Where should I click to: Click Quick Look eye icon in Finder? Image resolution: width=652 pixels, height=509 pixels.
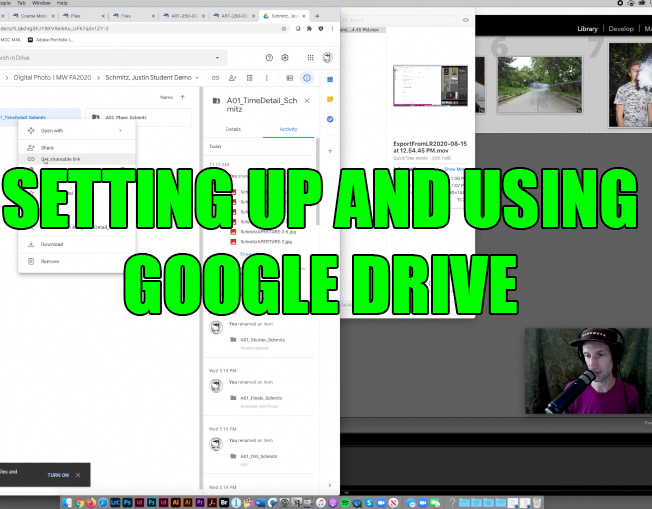(x=466, y=20)
